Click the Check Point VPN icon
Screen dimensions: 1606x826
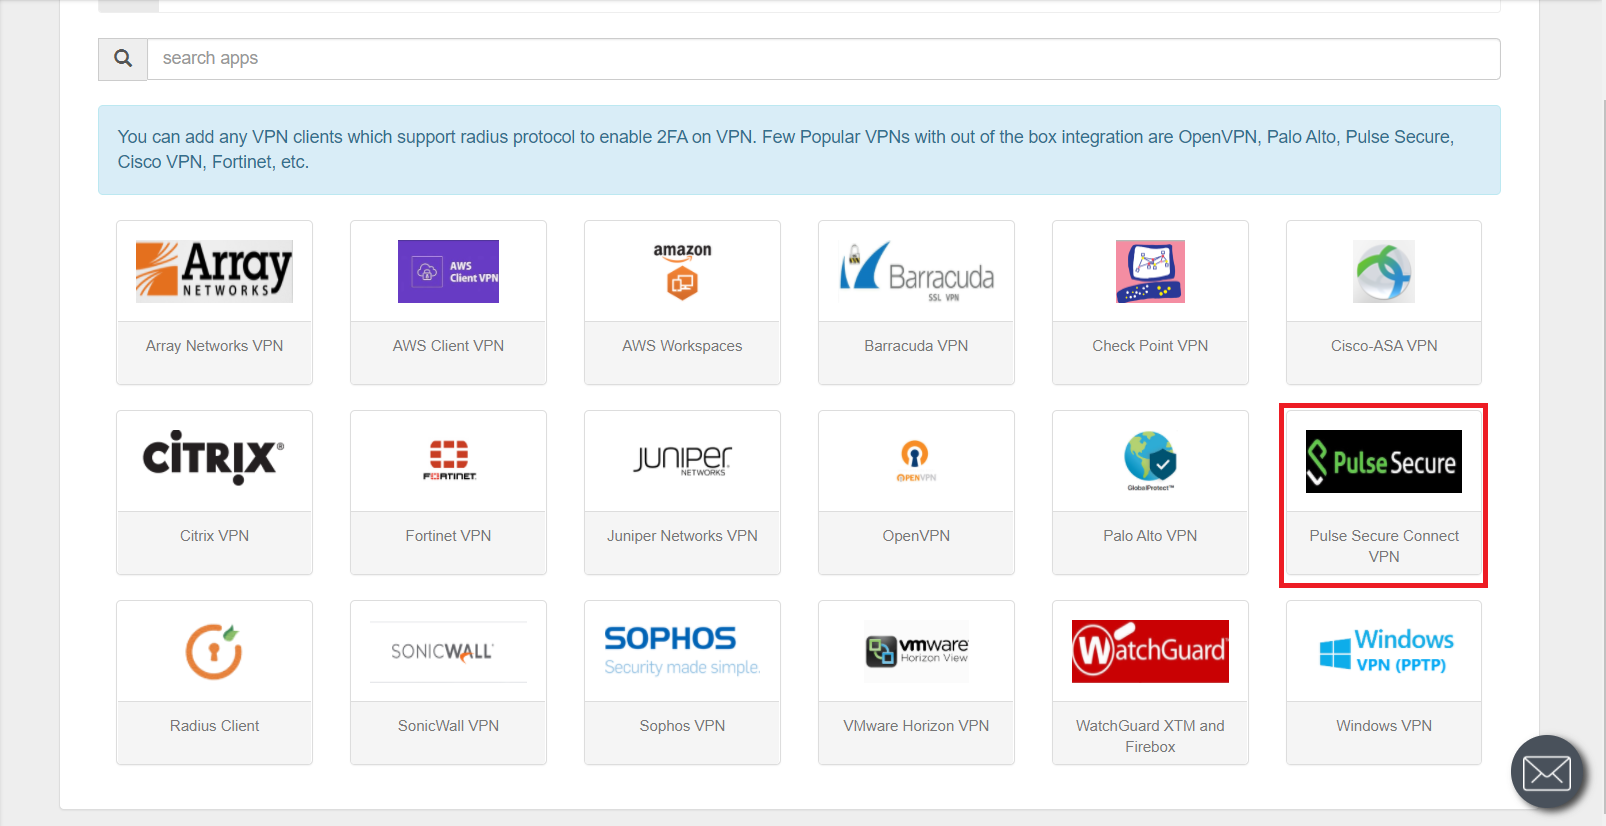[1150, 271]
